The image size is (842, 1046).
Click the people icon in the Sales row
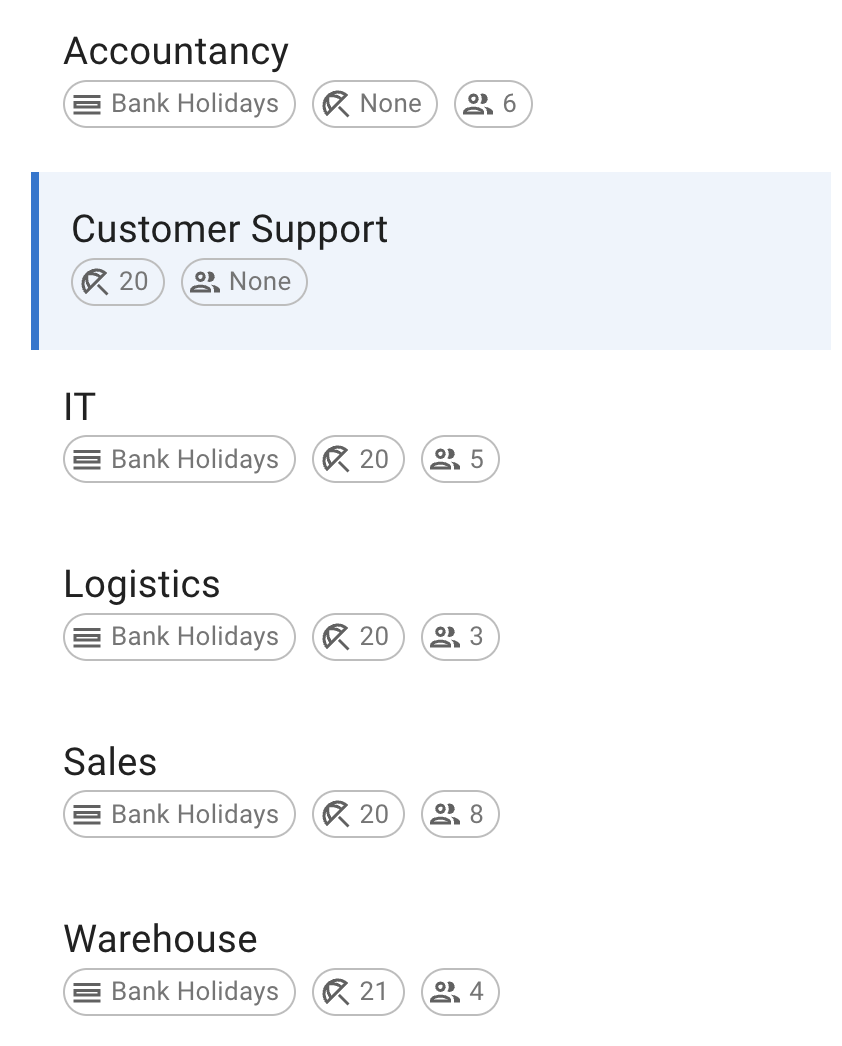pyautogui.click(x=445, y=815)
